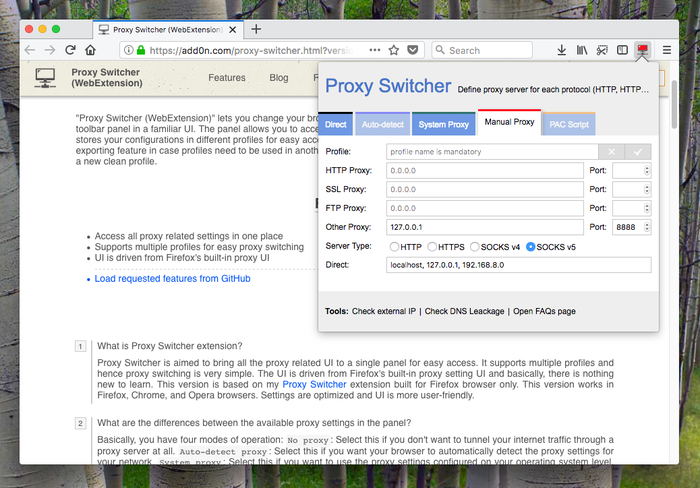Open the Firefox hamburger menu
700x488 pixels.
click(x=667, y=50)
